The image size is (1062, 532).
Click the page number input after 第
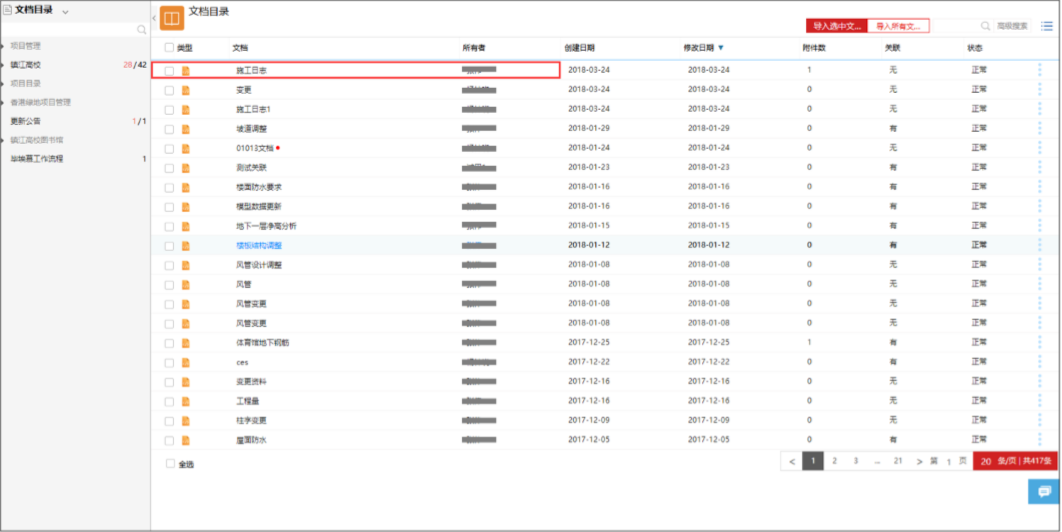(948, 462)
